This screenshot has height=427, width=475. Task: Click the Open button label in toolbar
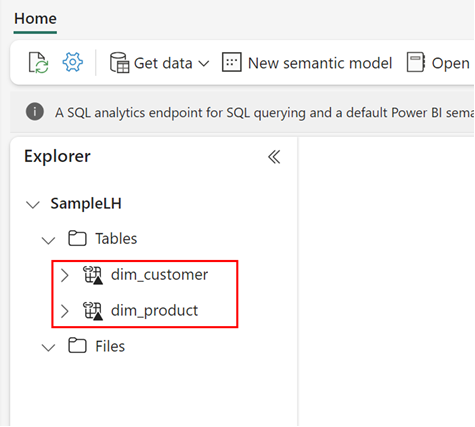pyautogui.click(x=451, y=63)
